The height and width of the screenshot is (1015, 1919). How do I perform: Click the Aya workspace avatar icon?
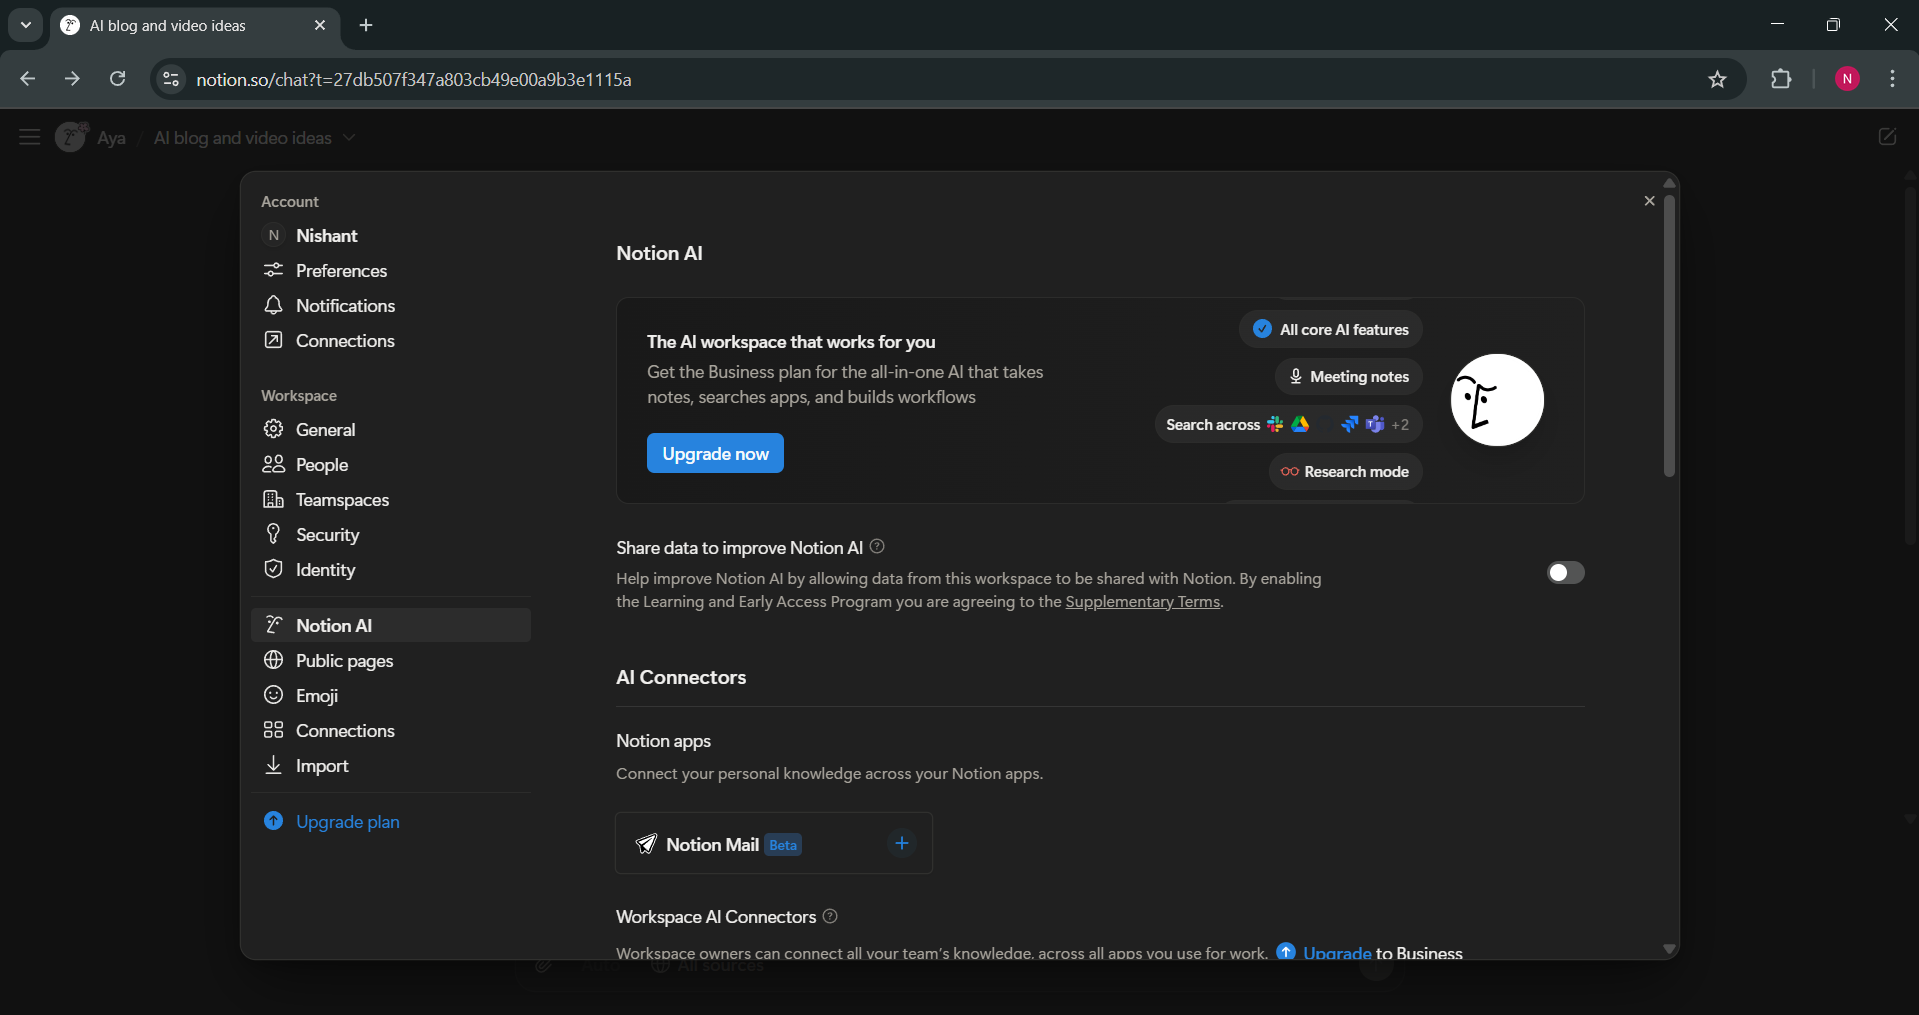click(72, 137)
